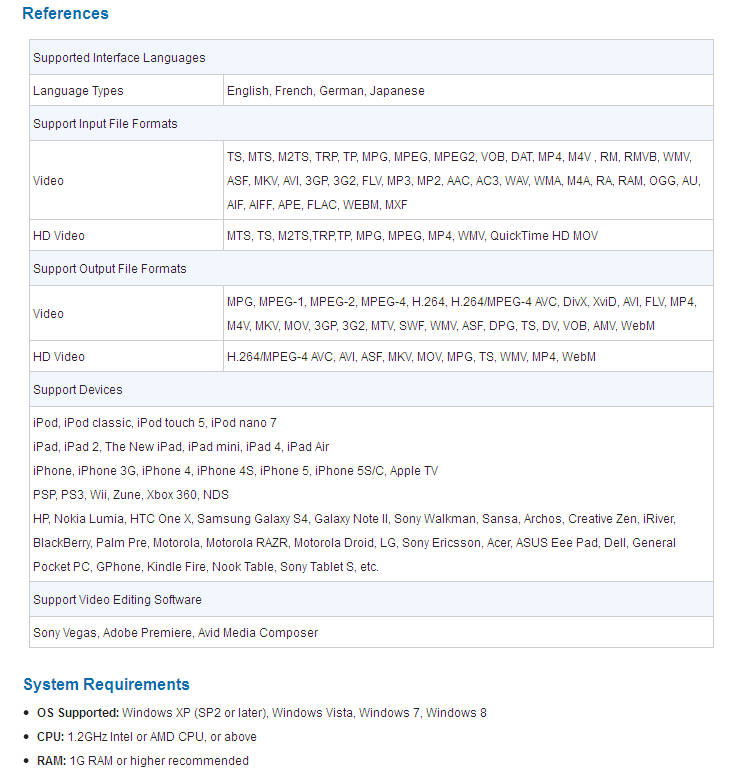Screen dimensions: 740x782
Task: Click the line starting 'BlackBerry, Palm Pre, Motorola'
Action: click(x=354, y=543)
